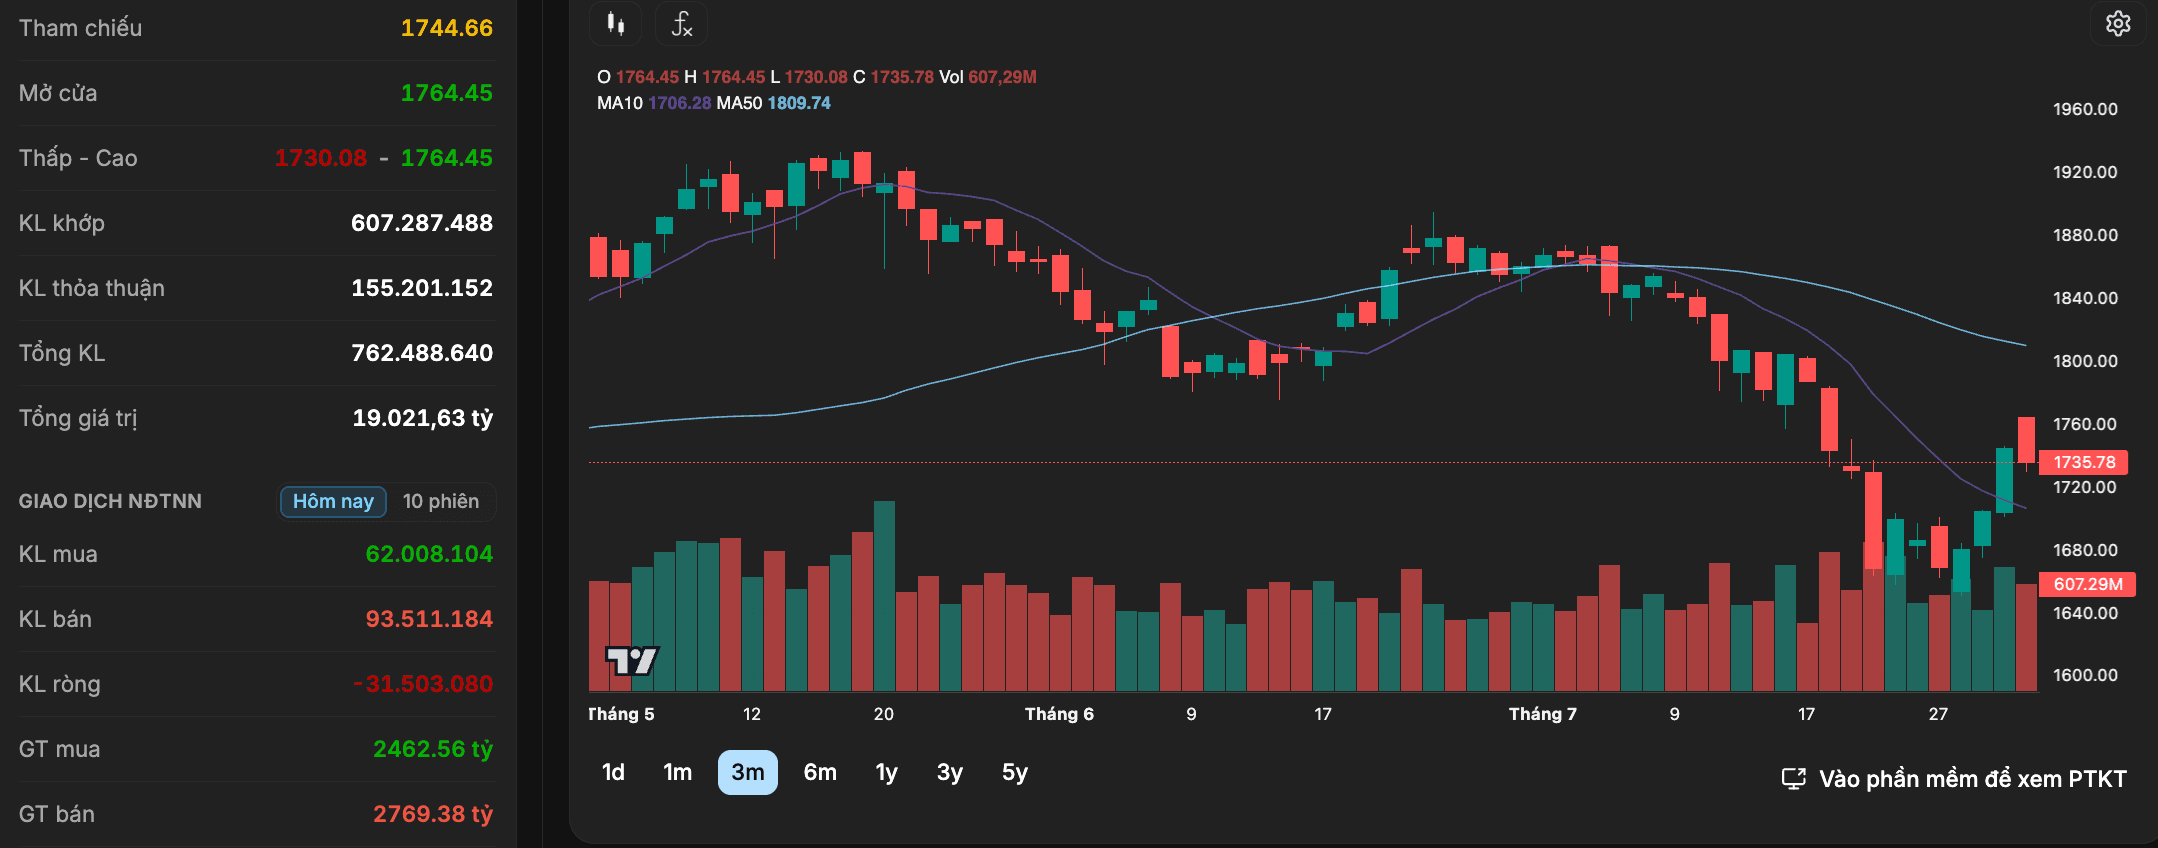Click the 607.29M volume label
This screenshot has height=848, width=2158.
[x=2087, y=584]
